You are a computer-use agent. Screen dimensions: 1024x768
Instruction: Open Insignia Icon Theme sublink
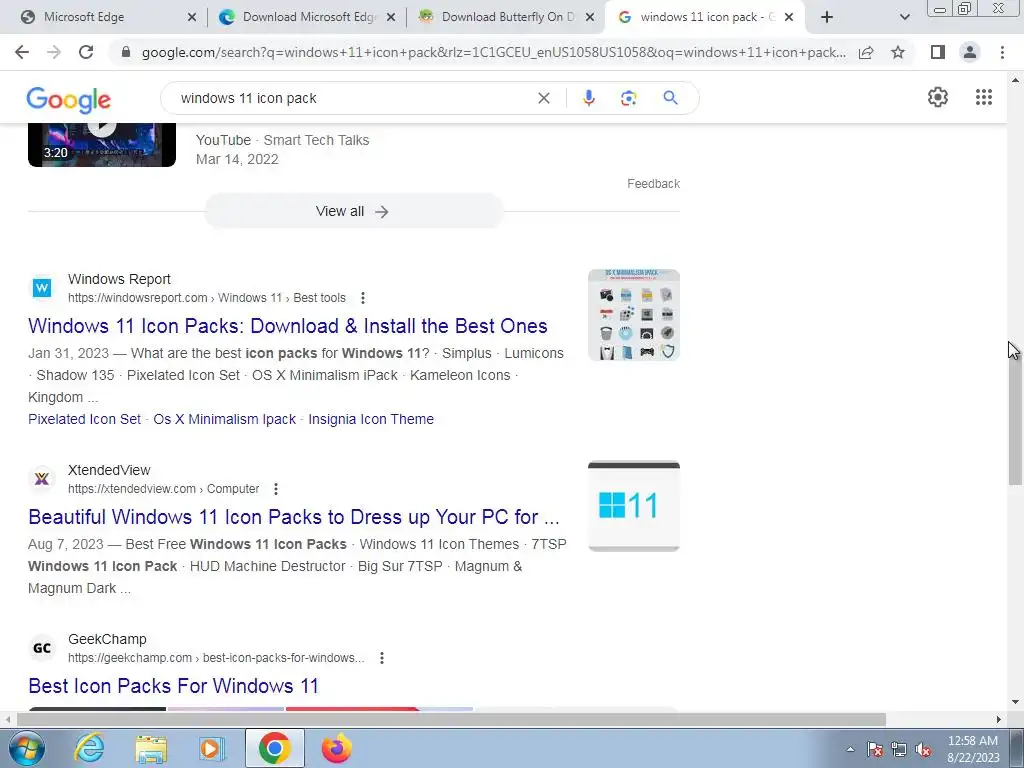coord(371,419)
